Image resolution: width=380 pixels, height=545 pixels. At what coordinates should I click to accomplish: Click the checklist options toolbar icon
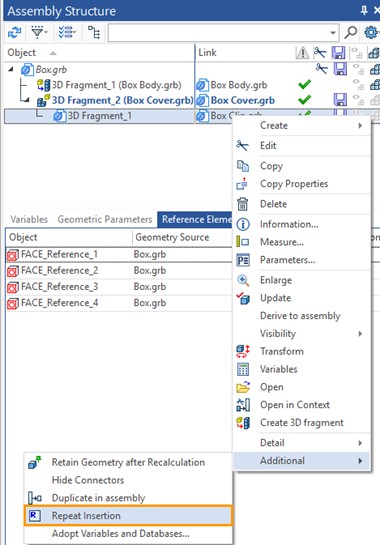click(67, 33)
